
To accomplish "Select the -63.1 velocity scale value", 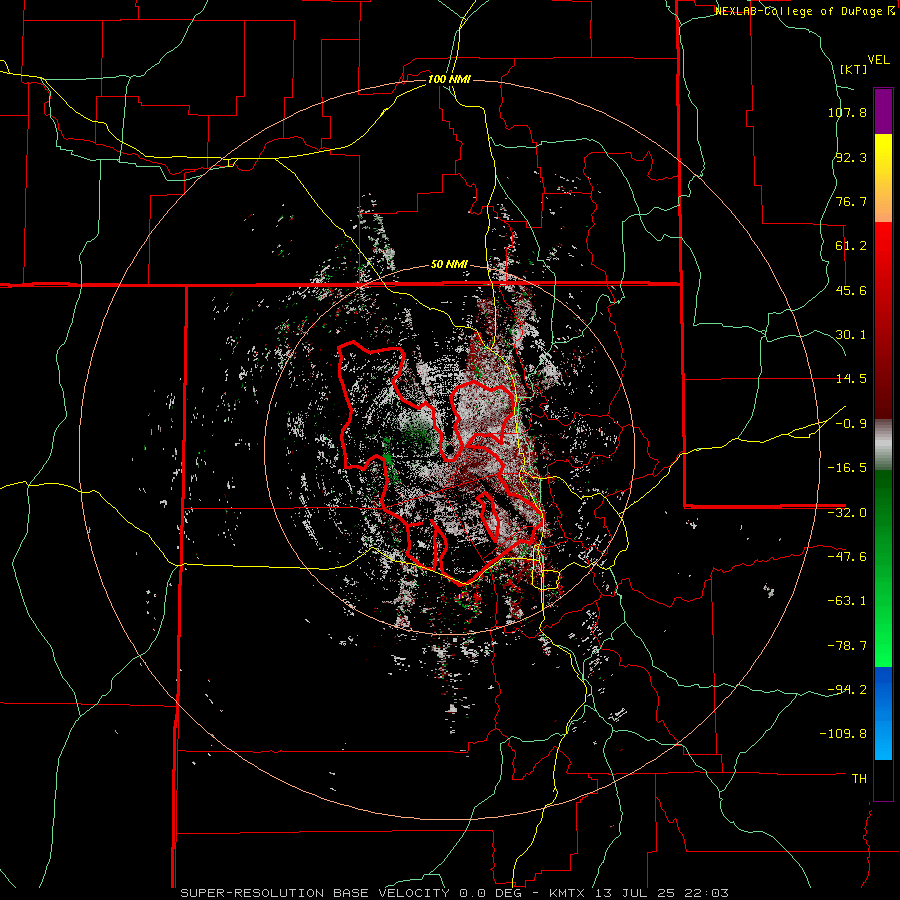I will pos(847,601).
